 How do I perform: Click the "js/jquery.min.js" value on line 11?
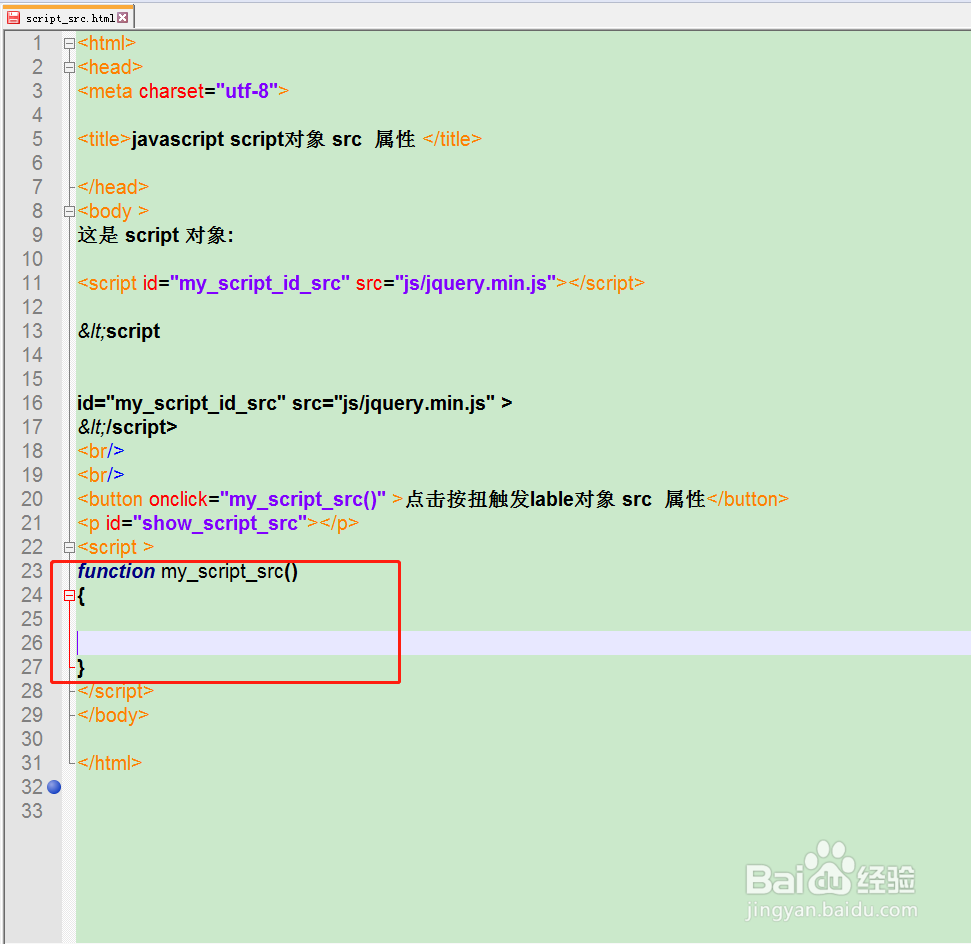476,284
